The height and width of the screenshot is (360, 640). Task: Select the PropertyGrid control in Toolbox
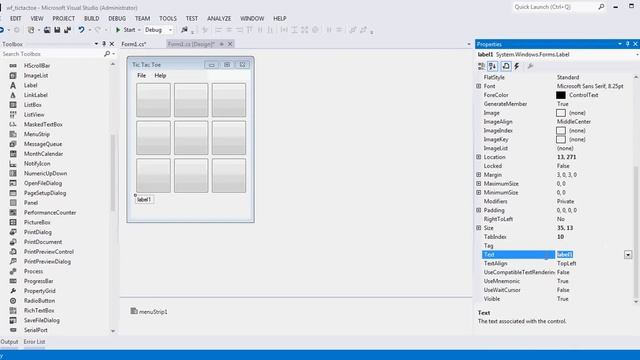tap(40, 291)
